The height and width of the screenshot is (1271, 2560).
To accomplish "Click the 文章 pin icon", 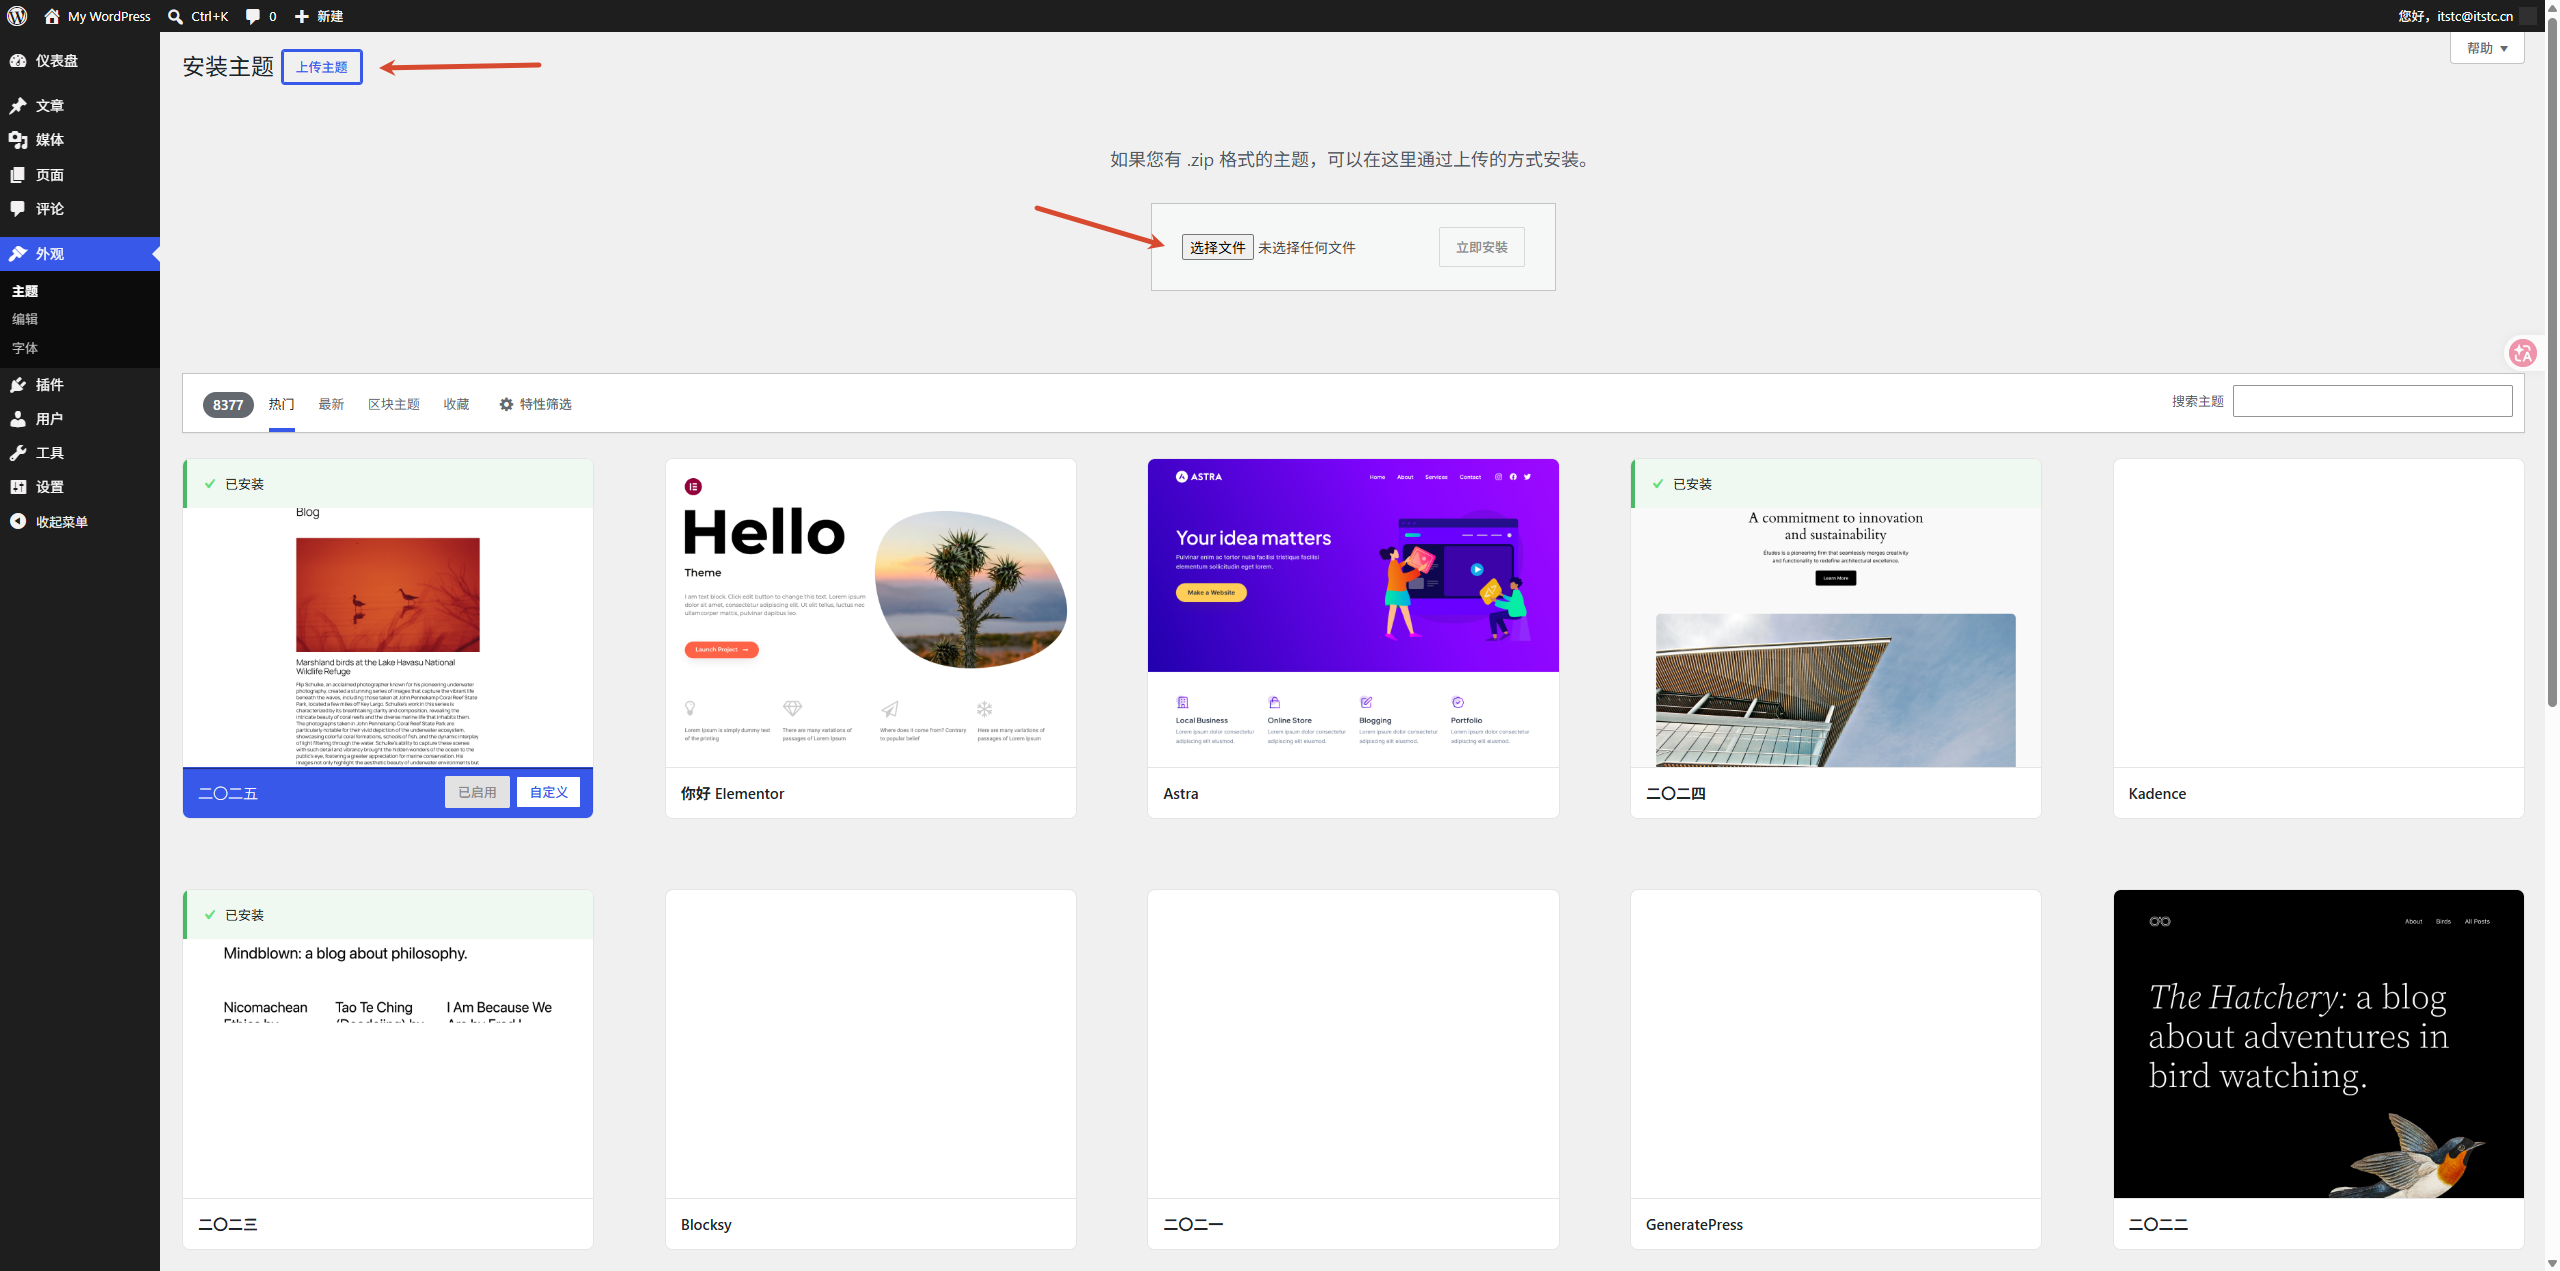I will click(18, 106).
